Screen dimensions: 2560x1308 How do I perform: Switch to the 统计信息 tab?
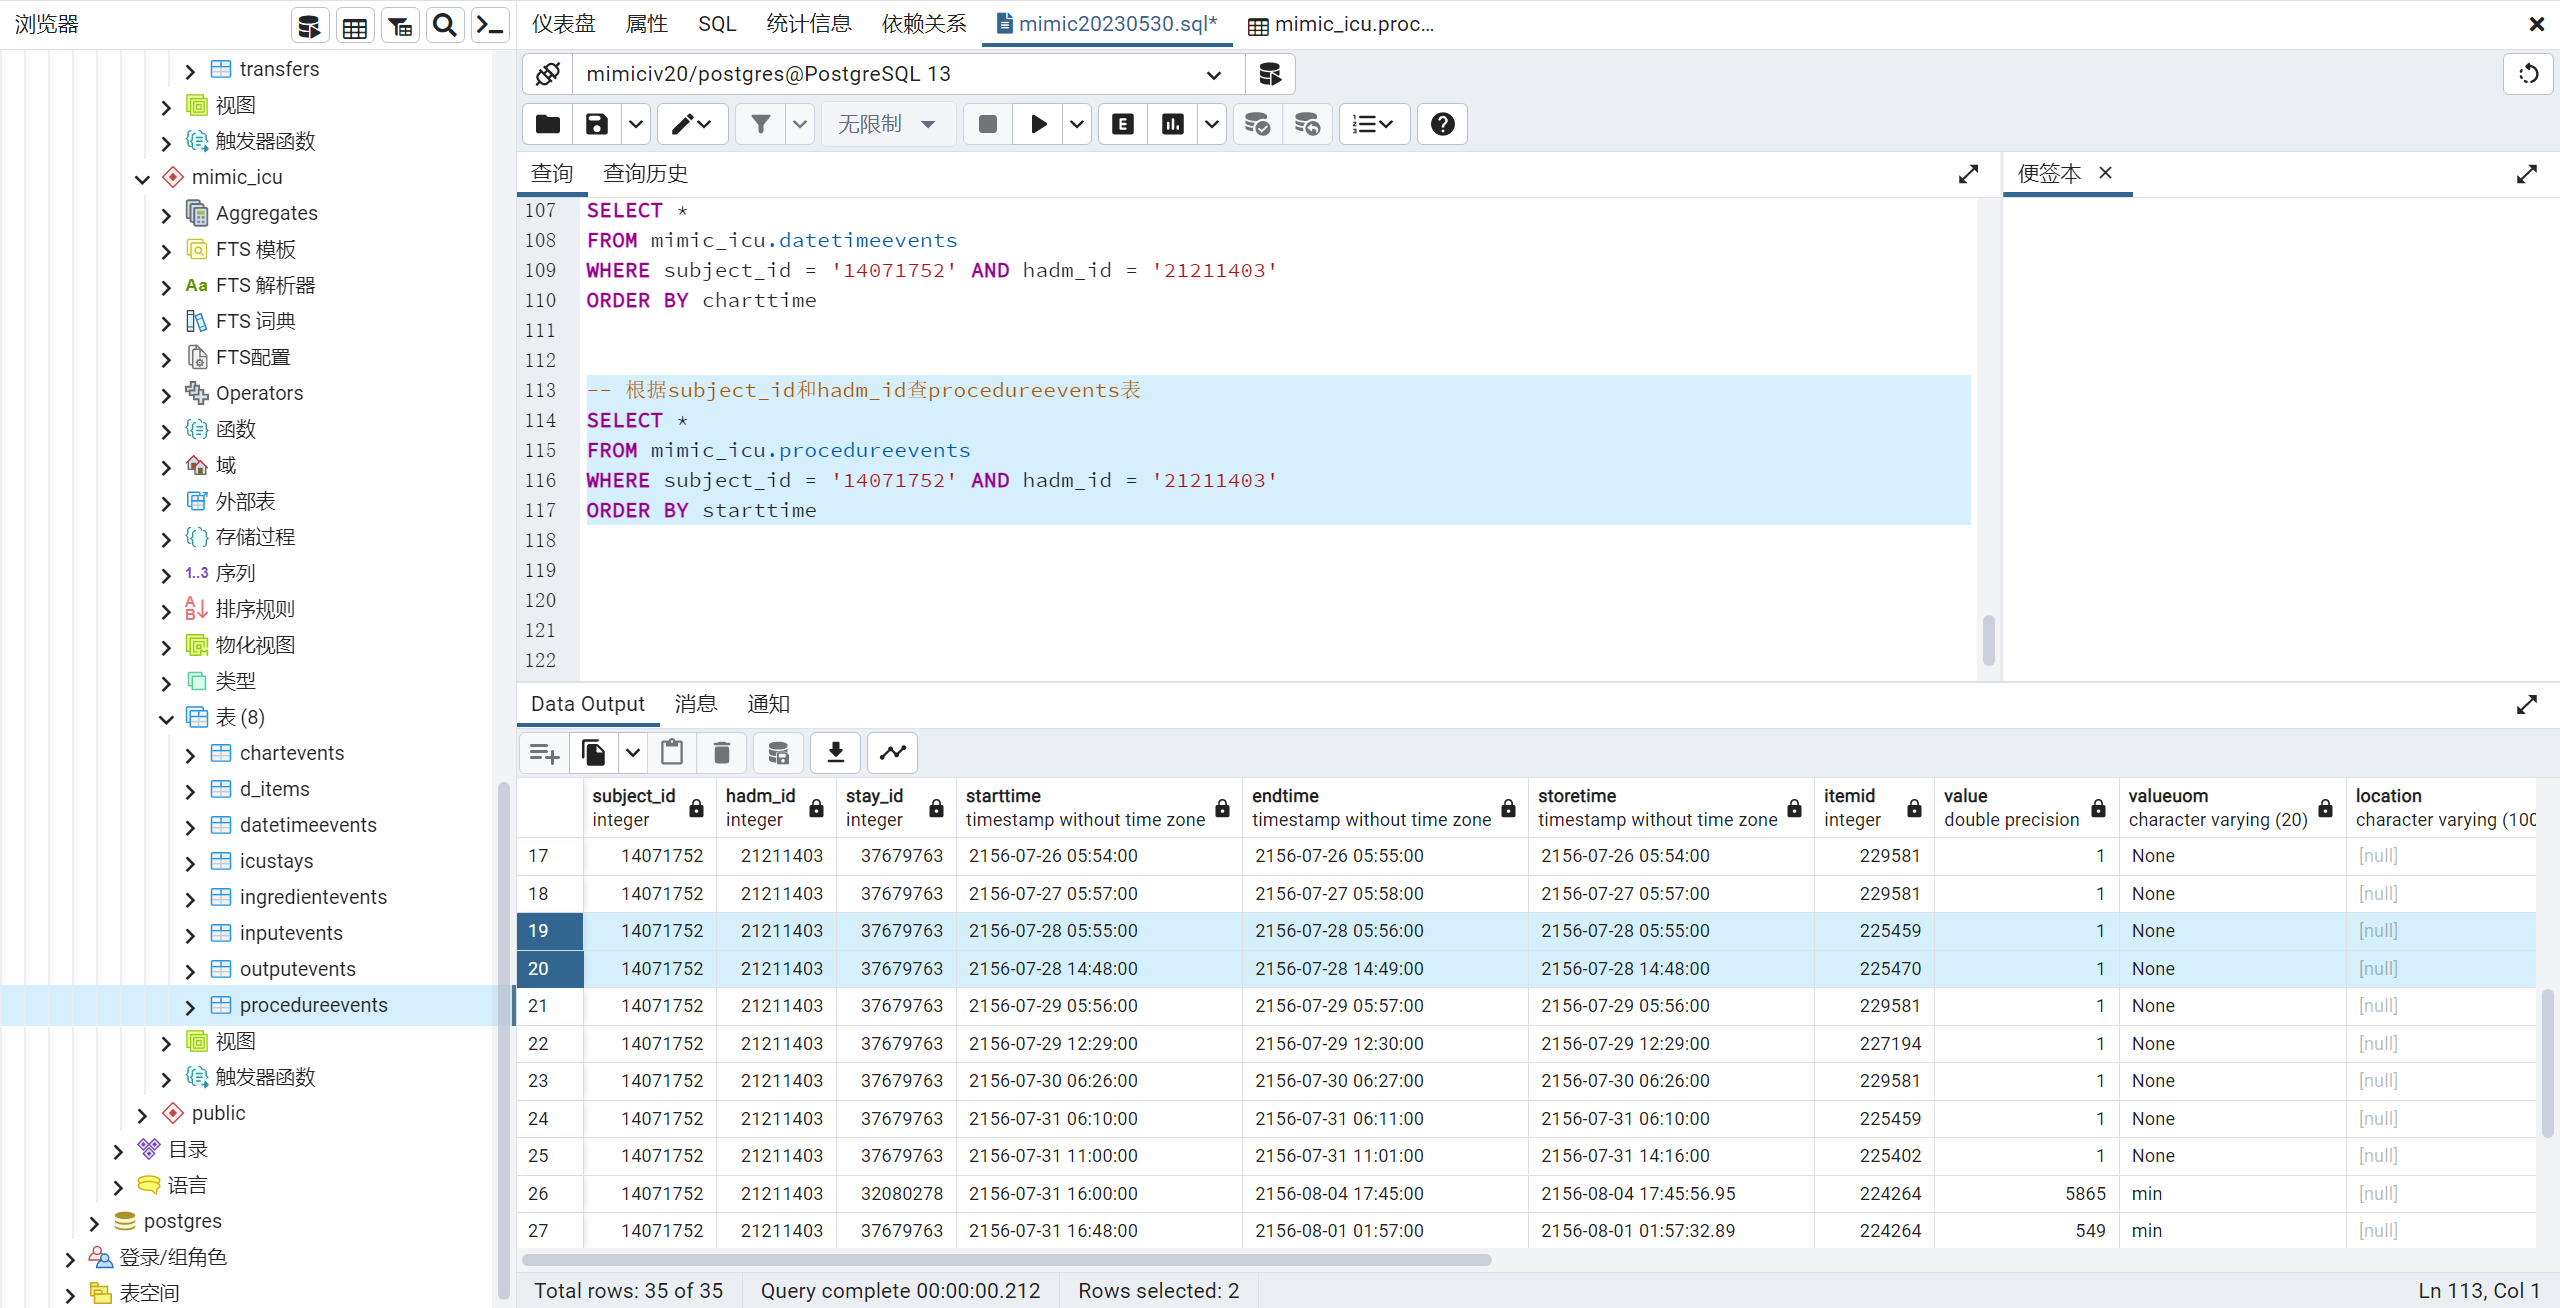809,24
